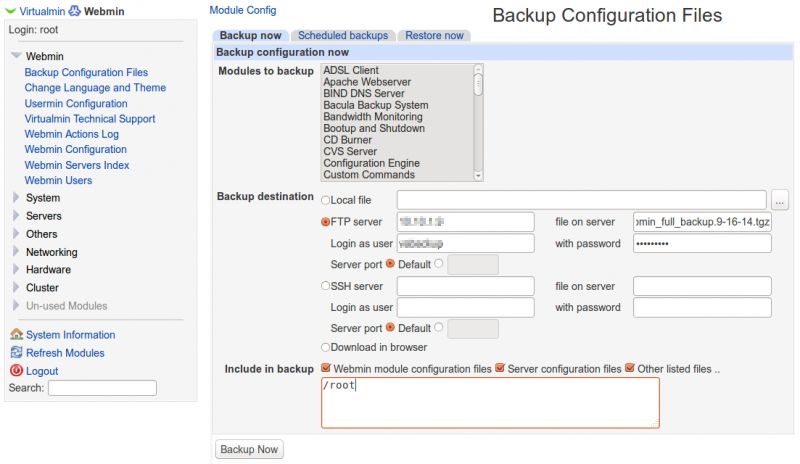Select Download in browser radio
This screenshot has height=464, width=800.
[325, 347]
